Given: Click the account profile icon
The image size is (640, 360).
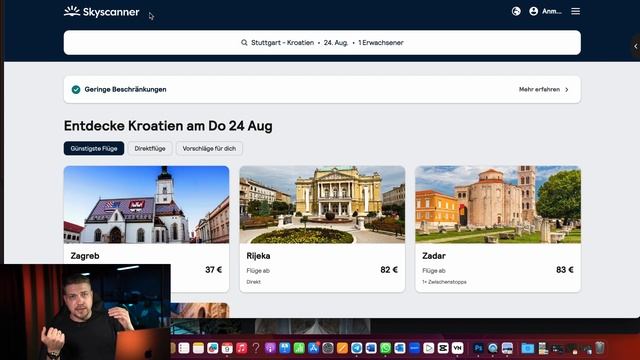Looking at the screenshot, I should click(x=533, y=11).
